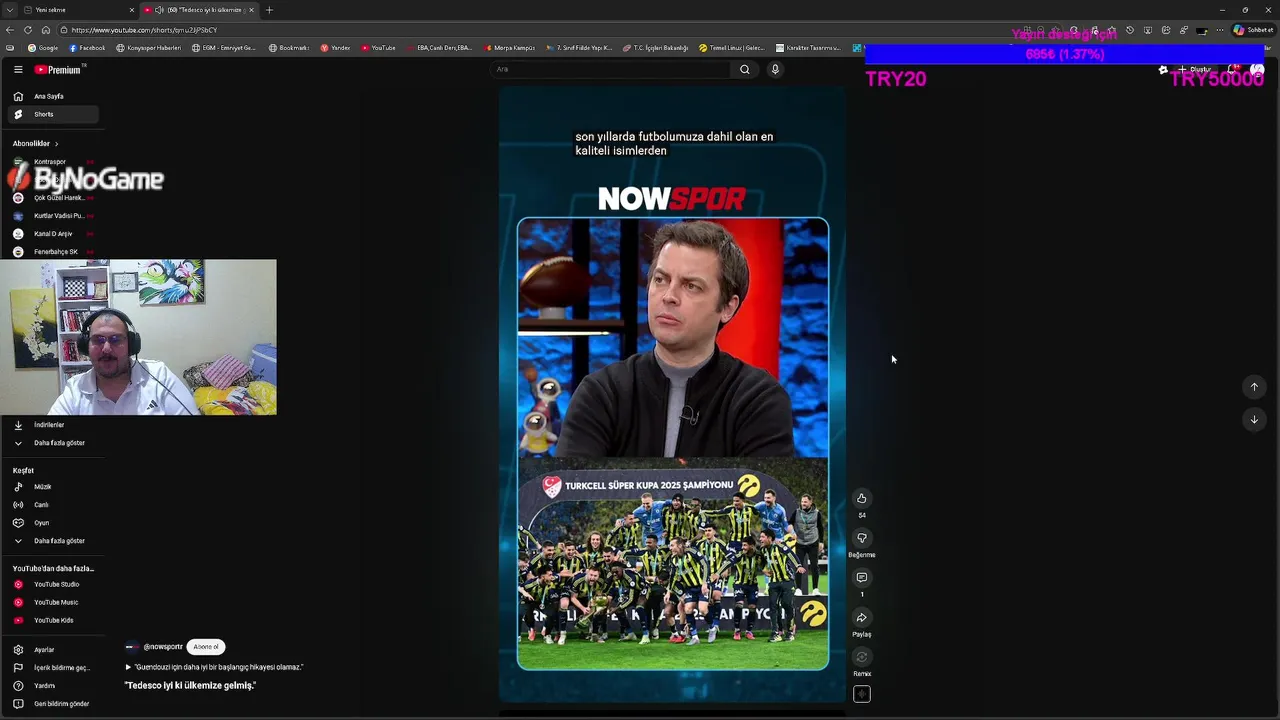This screenshot has width=1280, height=720.
Task: Open the Yandex bookmark
Action: [335, 48]
